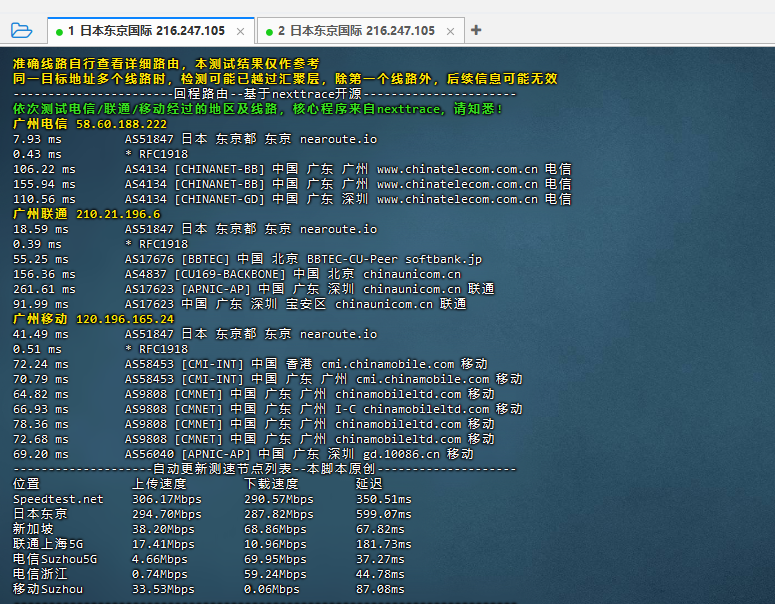Screen dimensions: 775x604
Task: Click the 41.49 ms nearoute.io line
Action: (x=195, y=334)
